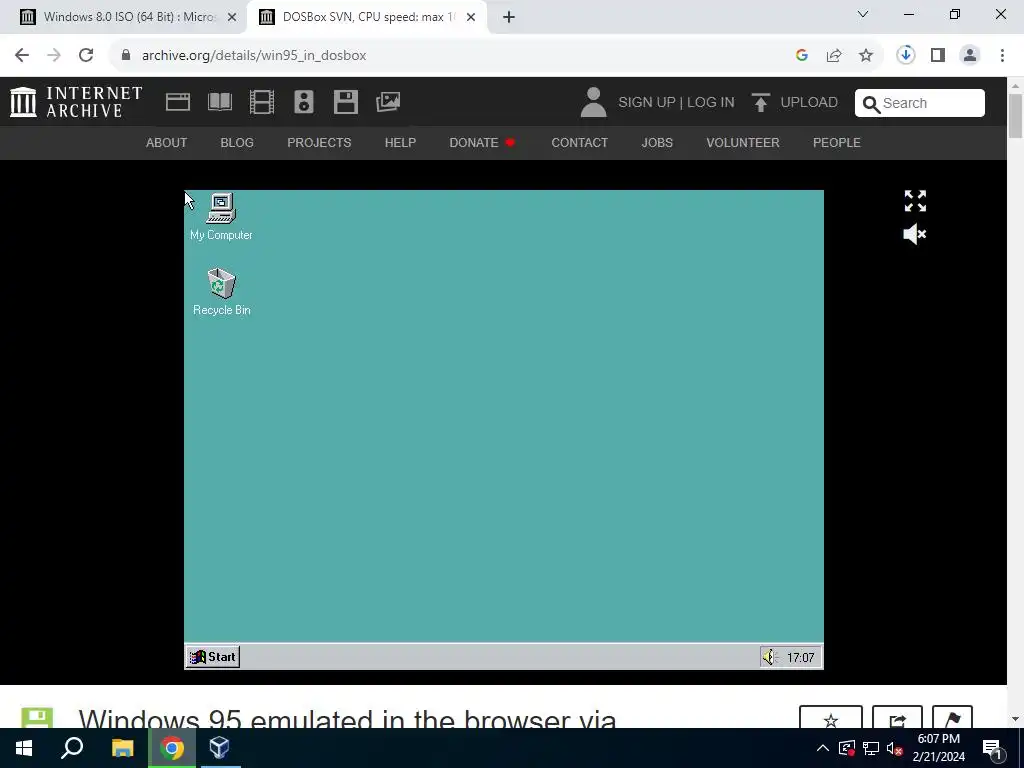Click the ABOUT menu item
The height and width of the screenshot is (768, 1024).
[167, 142]
